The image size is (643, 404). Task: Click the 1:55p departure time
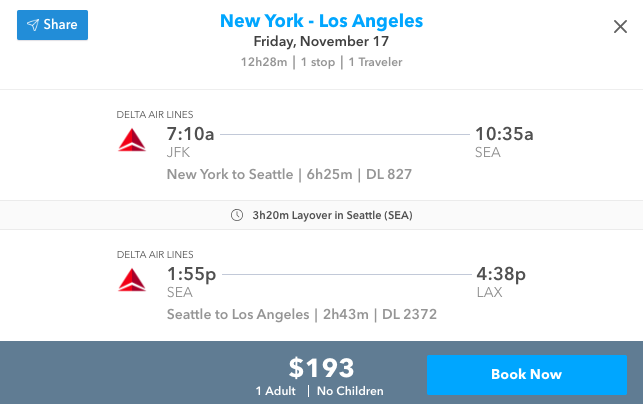click(191, 274)
